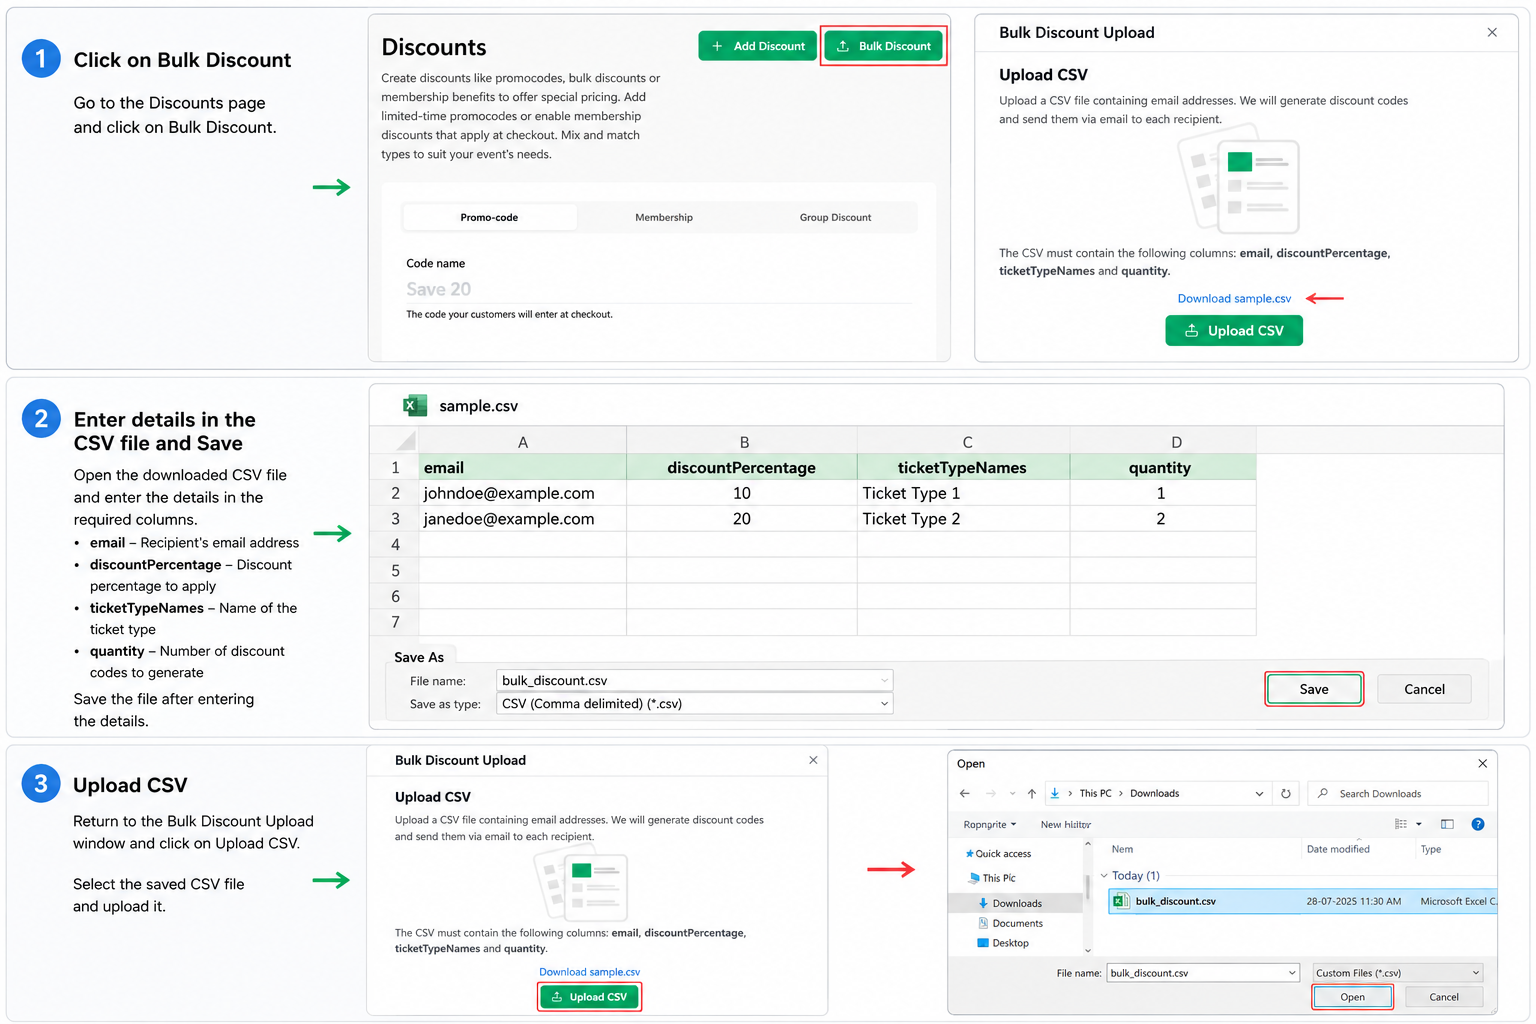Click Cancel in the Open dialog
This screenshot has height=1024, width=1536.
tap(1443, 997)
